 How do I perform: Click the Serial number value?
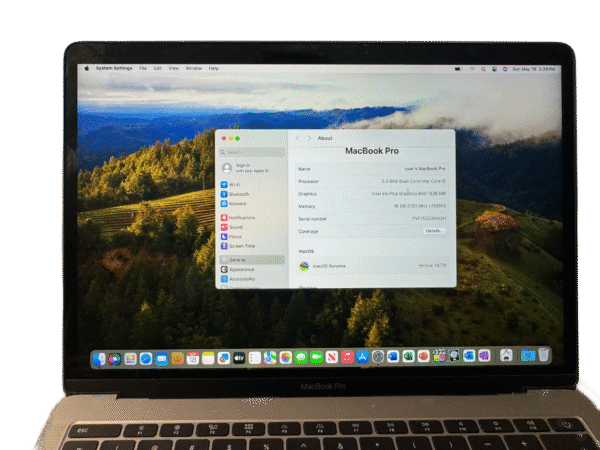click(x=429, y=218)
